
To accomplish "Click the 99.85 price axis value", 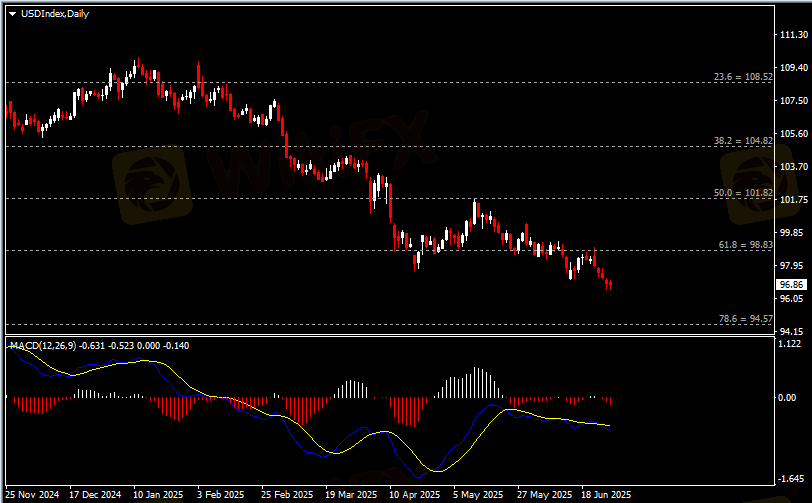I will click(x=791, y=233).
